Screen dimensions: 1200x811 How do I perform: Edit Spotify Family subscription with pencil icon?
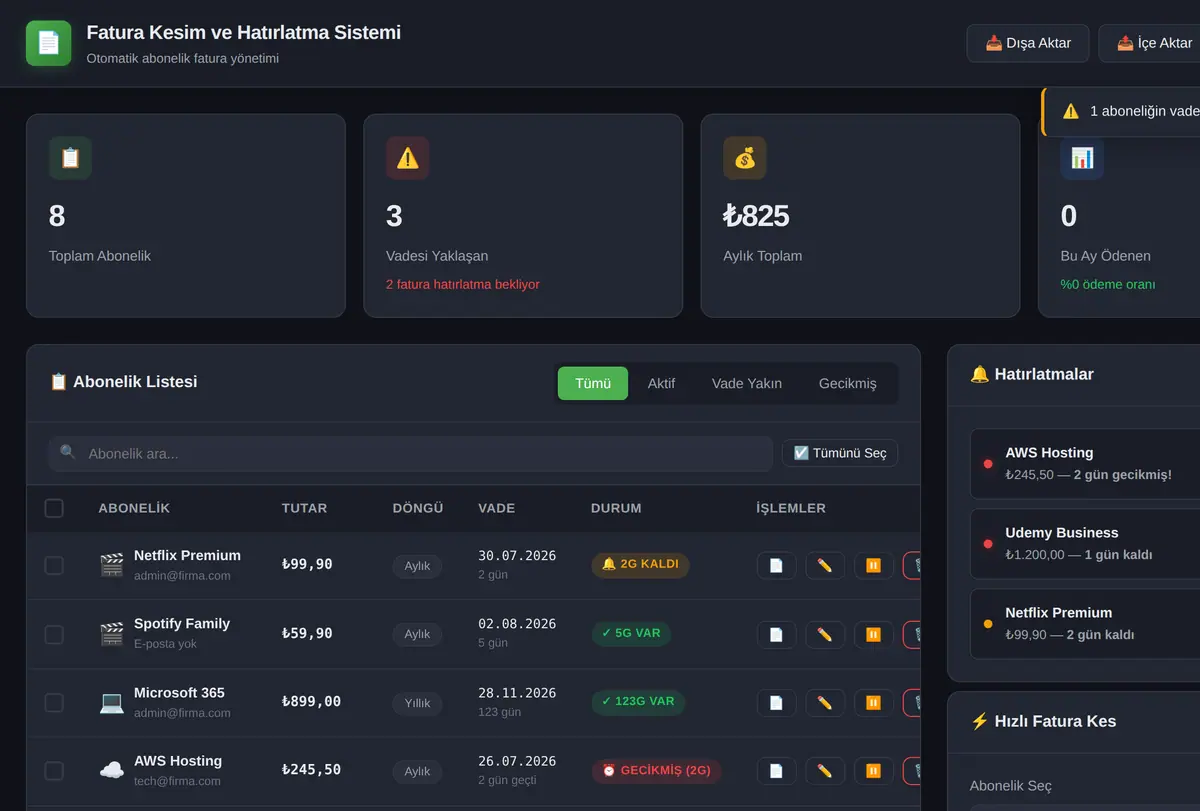point(825,634)
